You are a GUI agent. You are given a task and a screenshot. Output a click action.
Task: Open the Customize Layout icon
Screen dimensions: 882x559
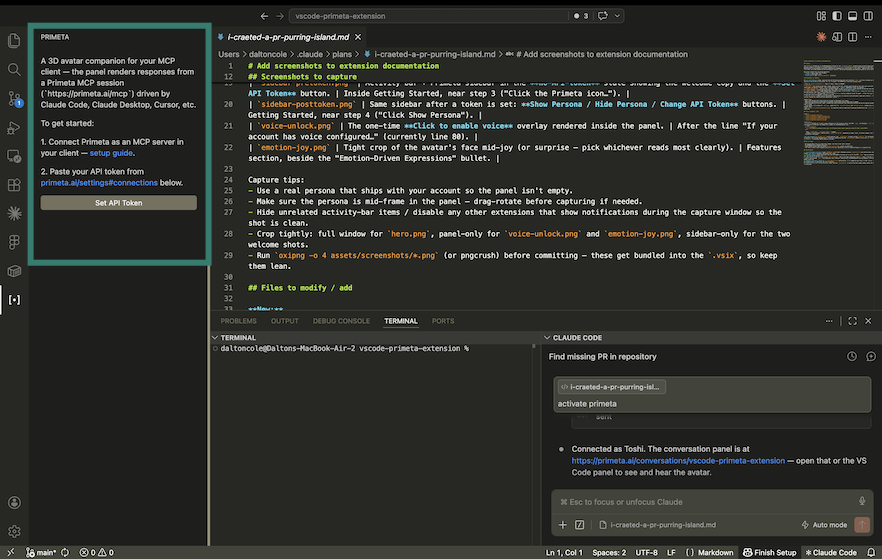[821, 16]
